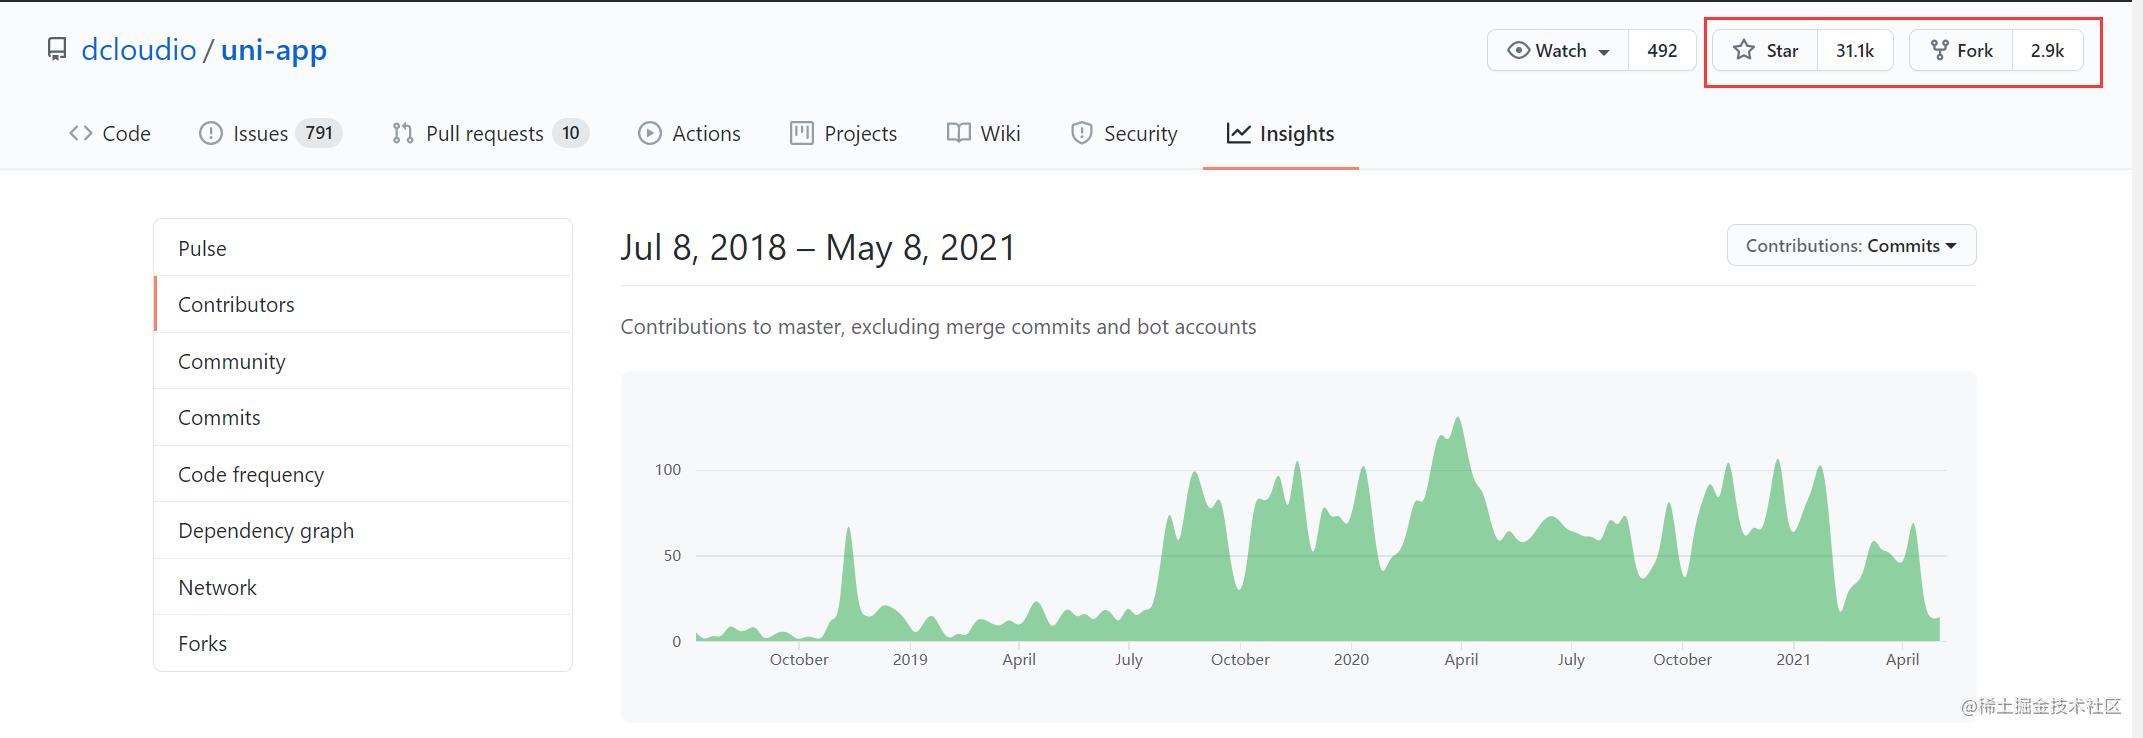Click the Security shield icon
The width and height of the screenshot is (2143, 738).
(x=1081, y=133)
